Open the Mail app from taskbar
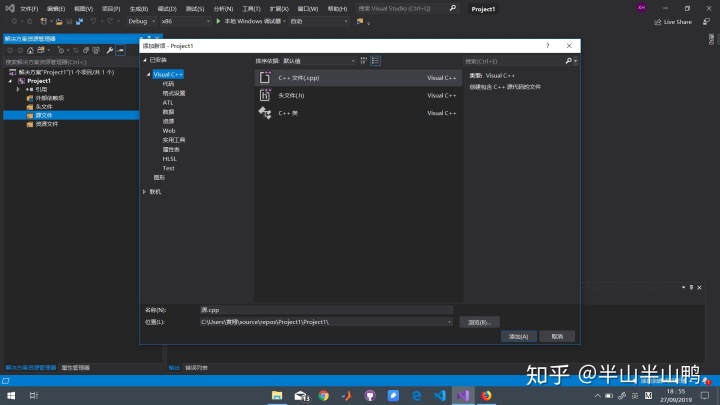720x405 pixels. pos(301,395)
